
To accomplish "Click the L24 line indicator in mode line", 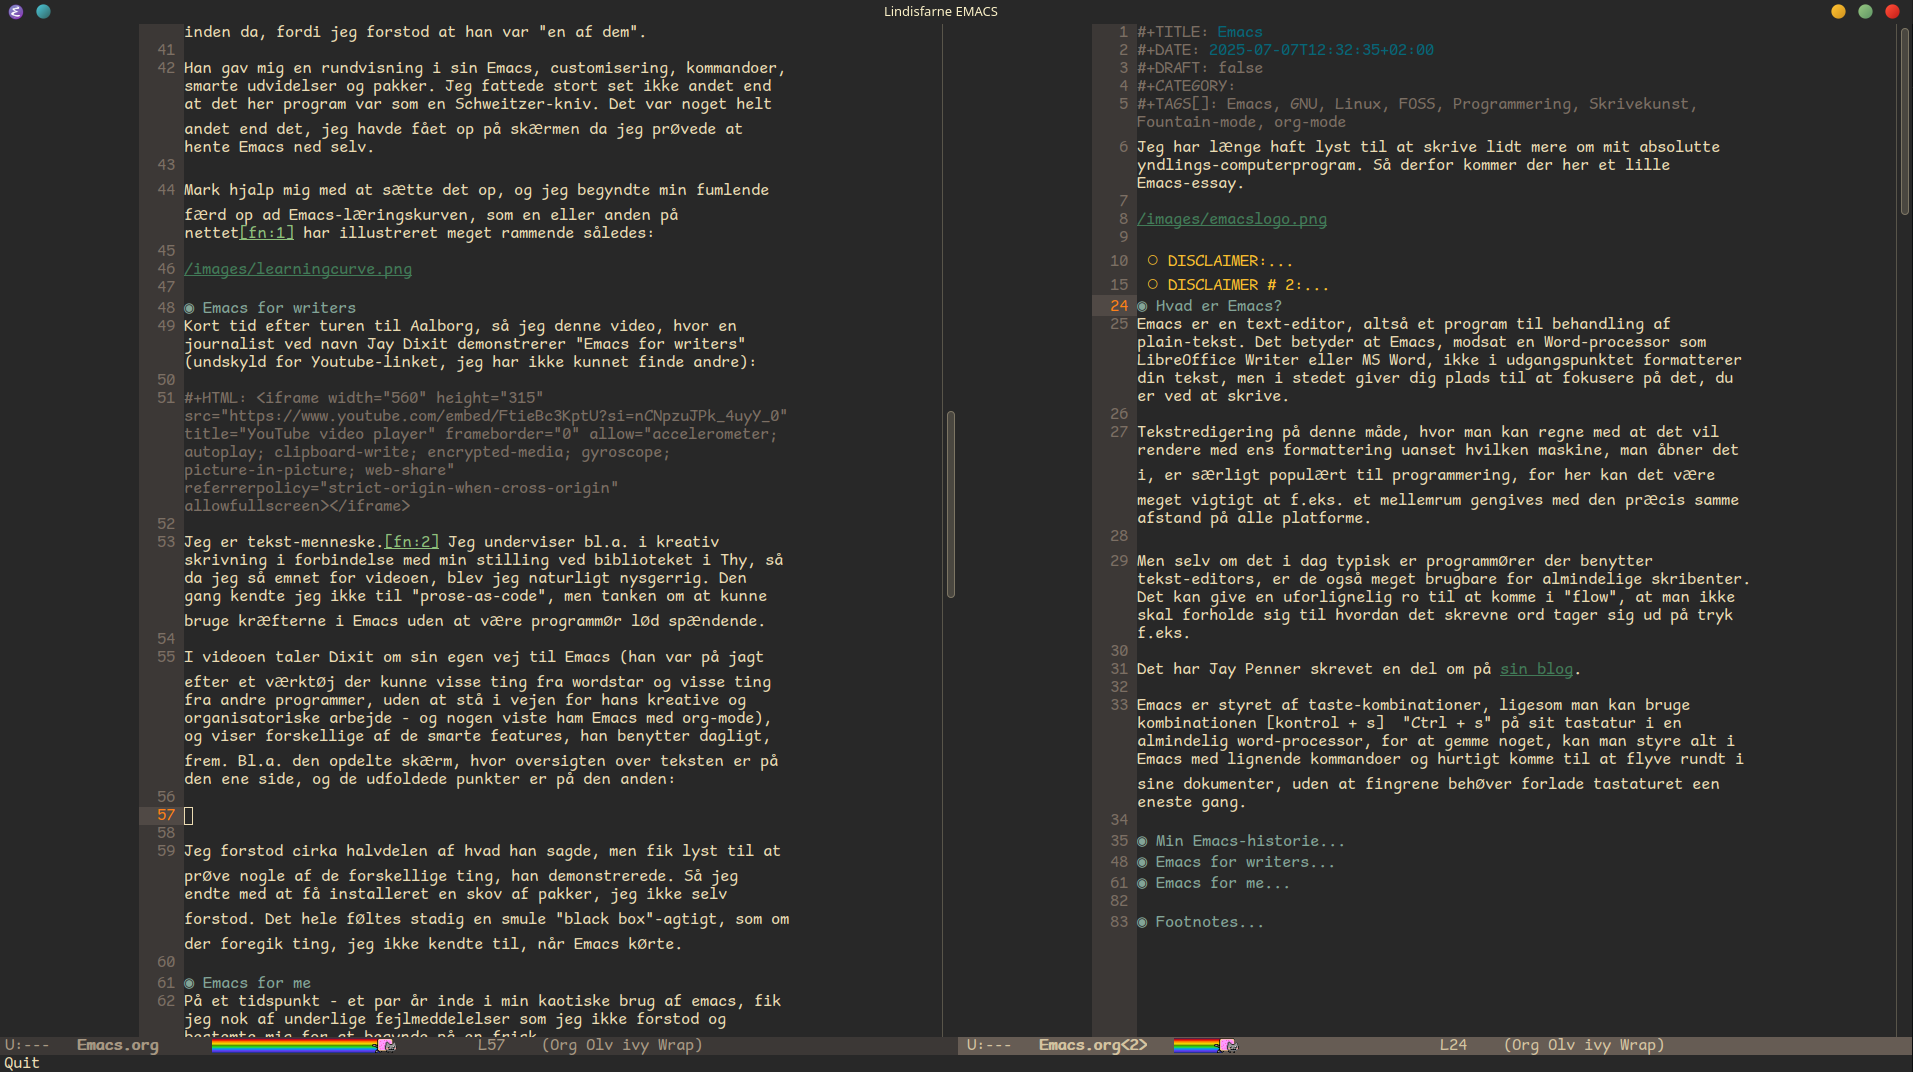I will [x=1453, y=1045].
